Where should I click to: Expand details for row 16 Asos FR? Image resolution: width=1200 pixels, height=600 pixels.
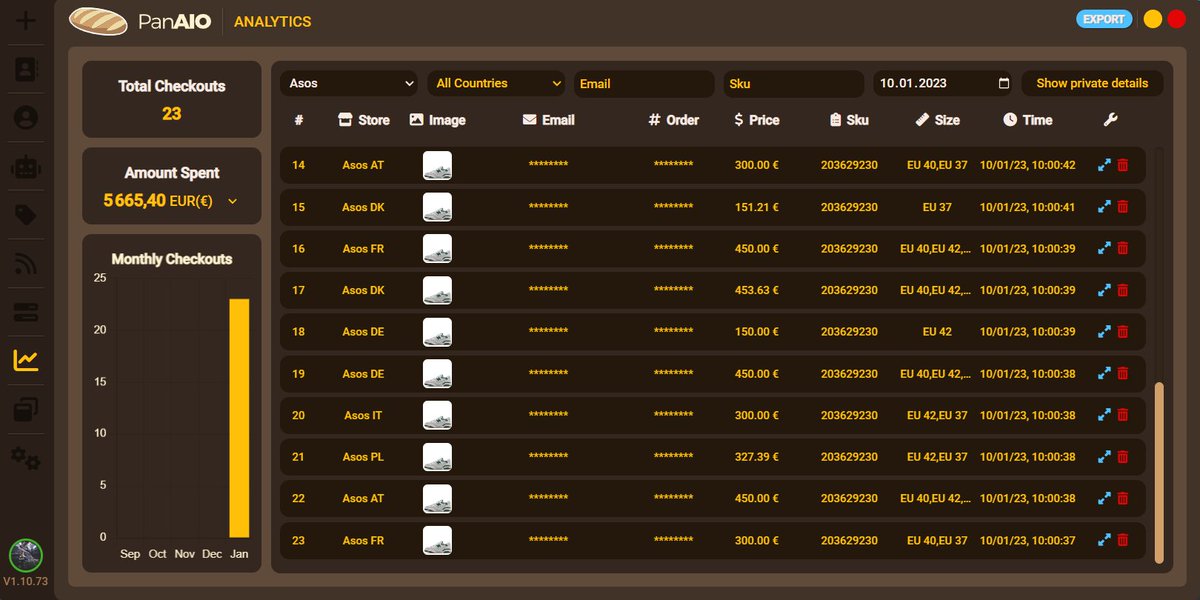coord(1104,249)
